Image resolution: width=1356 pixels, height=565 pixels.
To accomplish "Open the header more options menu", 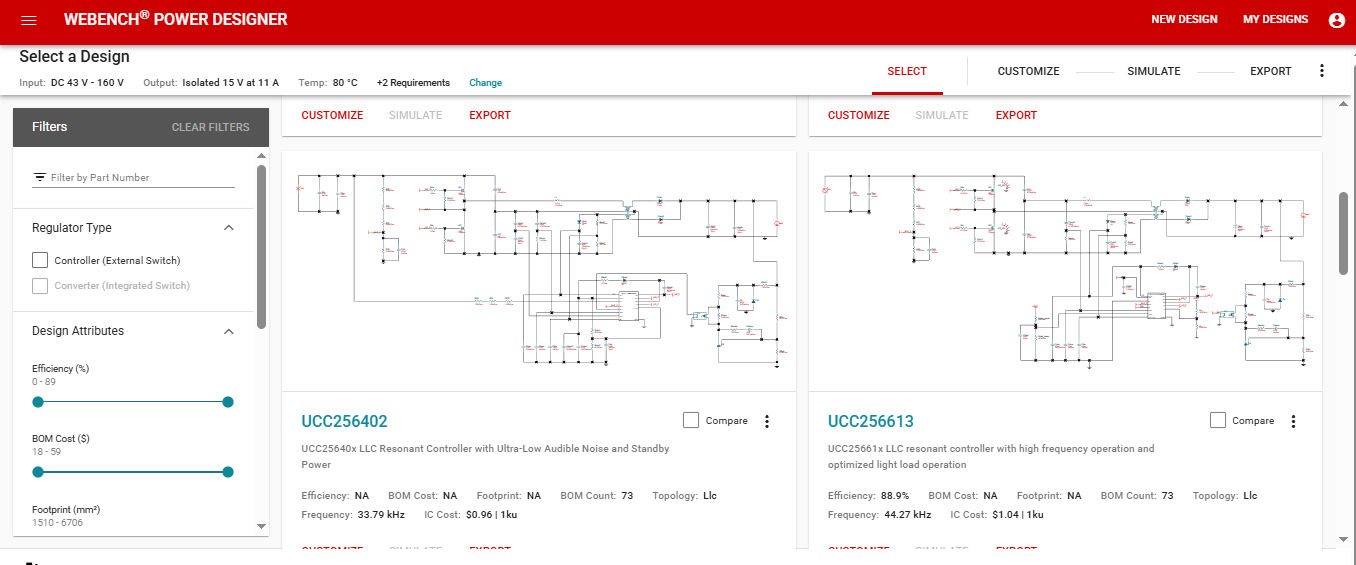I will (1322, 71).
